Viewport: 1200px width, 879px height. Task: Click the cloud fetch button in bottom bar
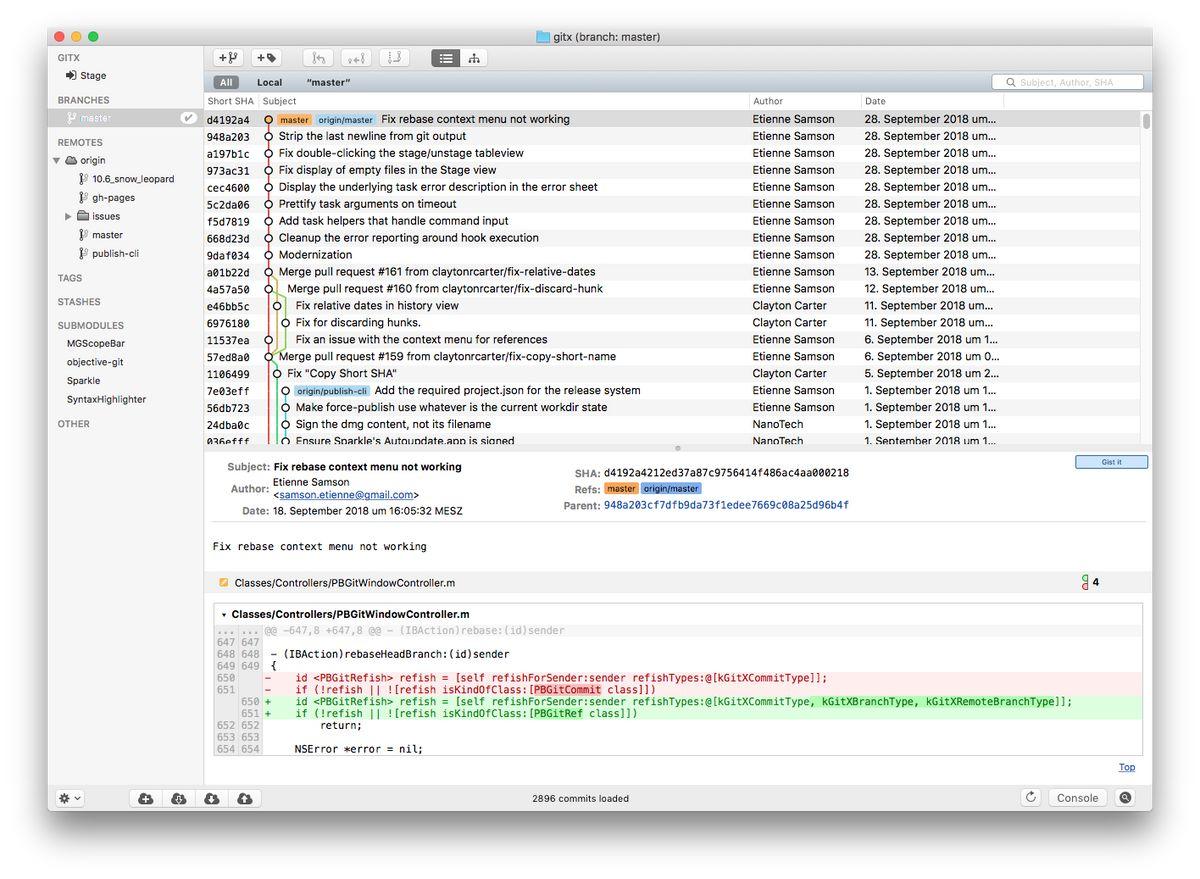click(x=179, y=798)
